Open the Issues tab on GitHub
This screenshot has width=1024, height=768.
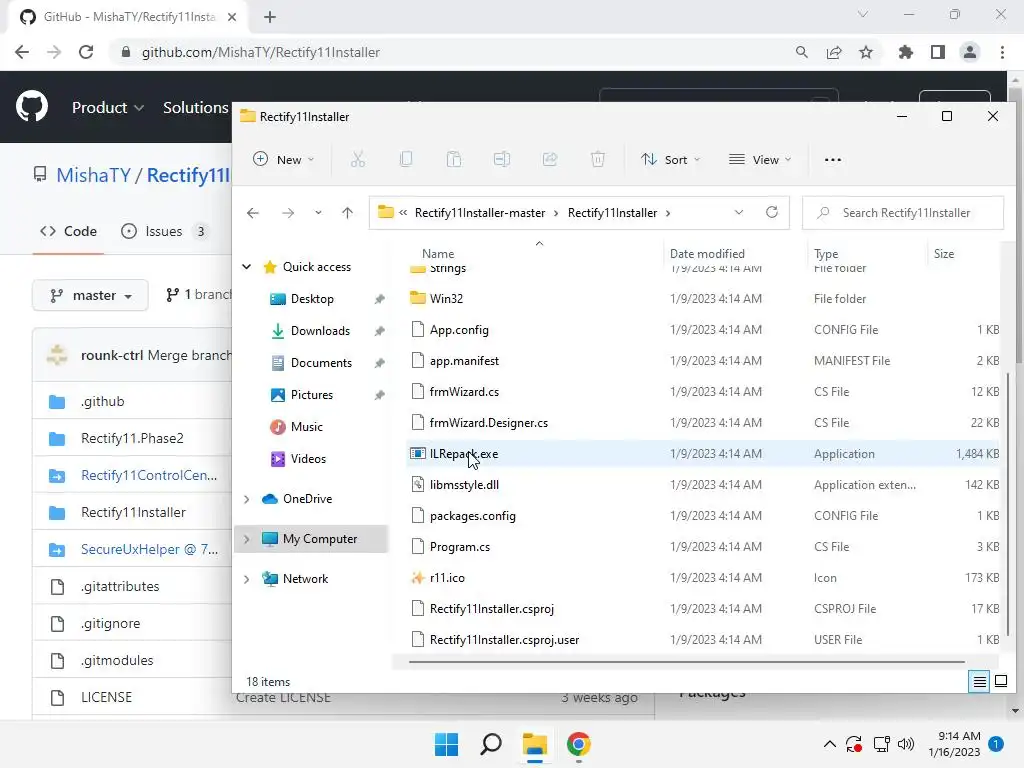tap(164, 231)
